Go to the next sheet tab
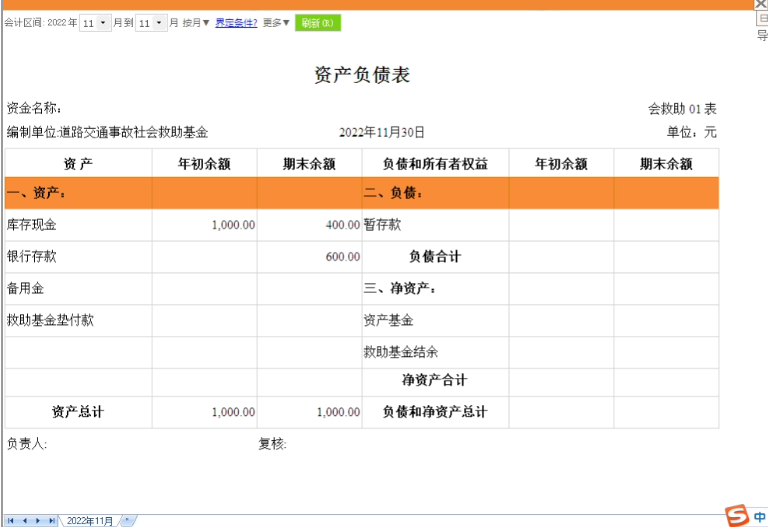Screen dimensions: 768x527 click(x=38, y=521)
